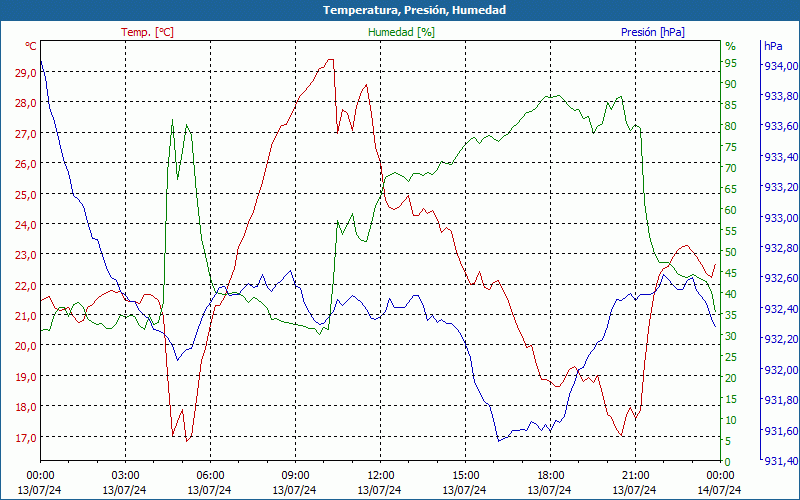800x500 pixels.
Task: Click the 19,0 temperature axis value
Action: click(x=26, y=377)
